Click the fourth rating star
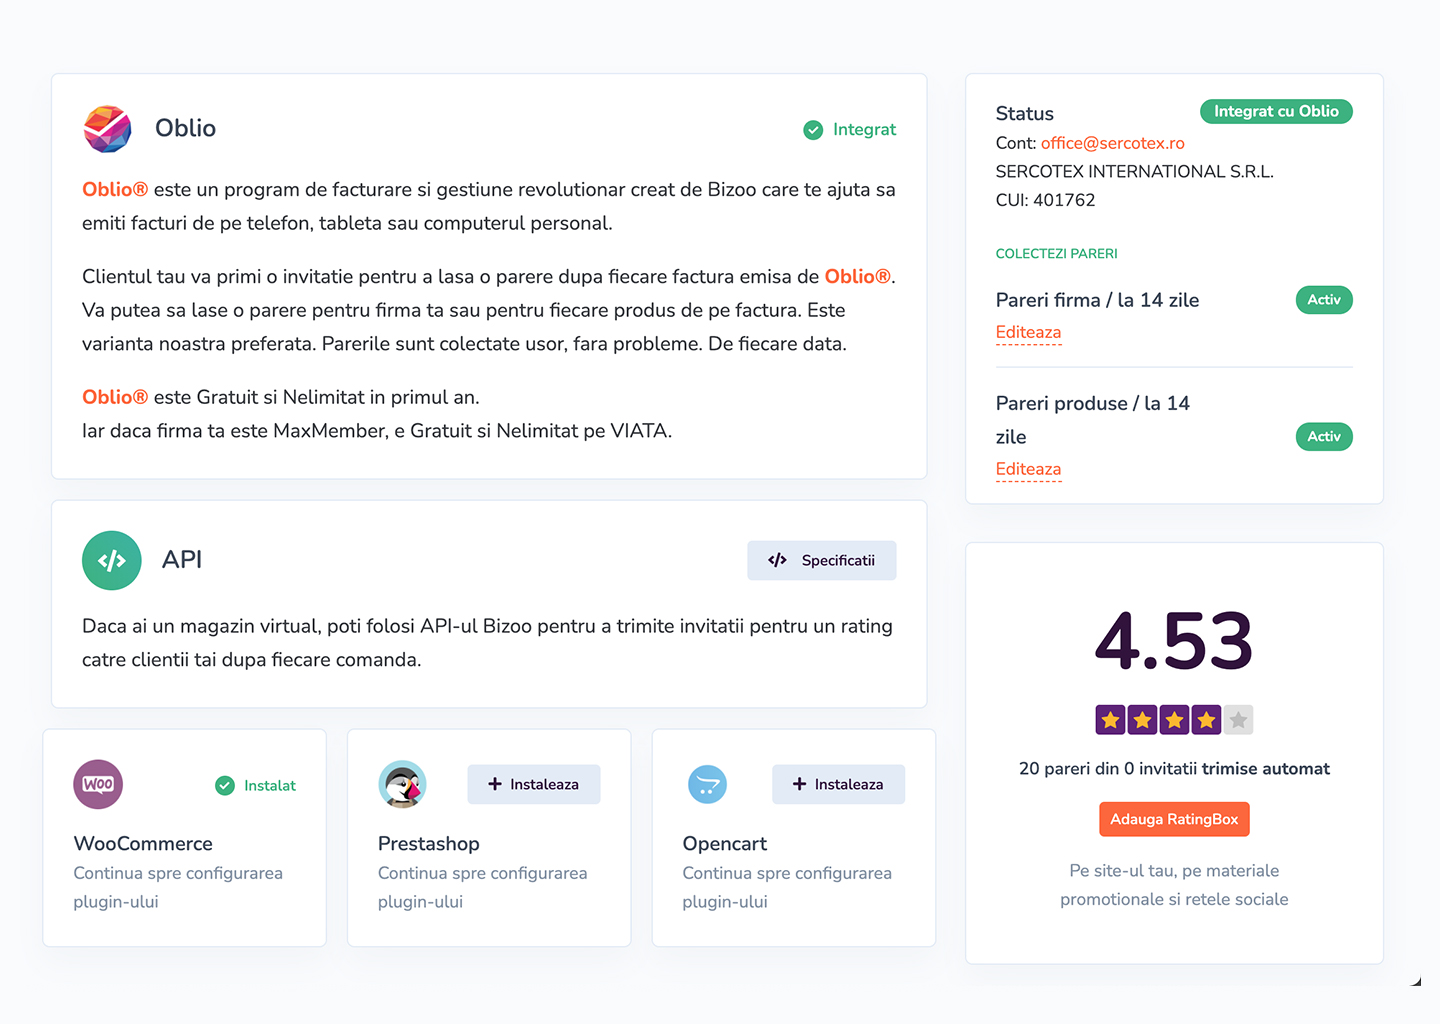Screen dimensions: 1440x1024 (x=1206, y=720)
